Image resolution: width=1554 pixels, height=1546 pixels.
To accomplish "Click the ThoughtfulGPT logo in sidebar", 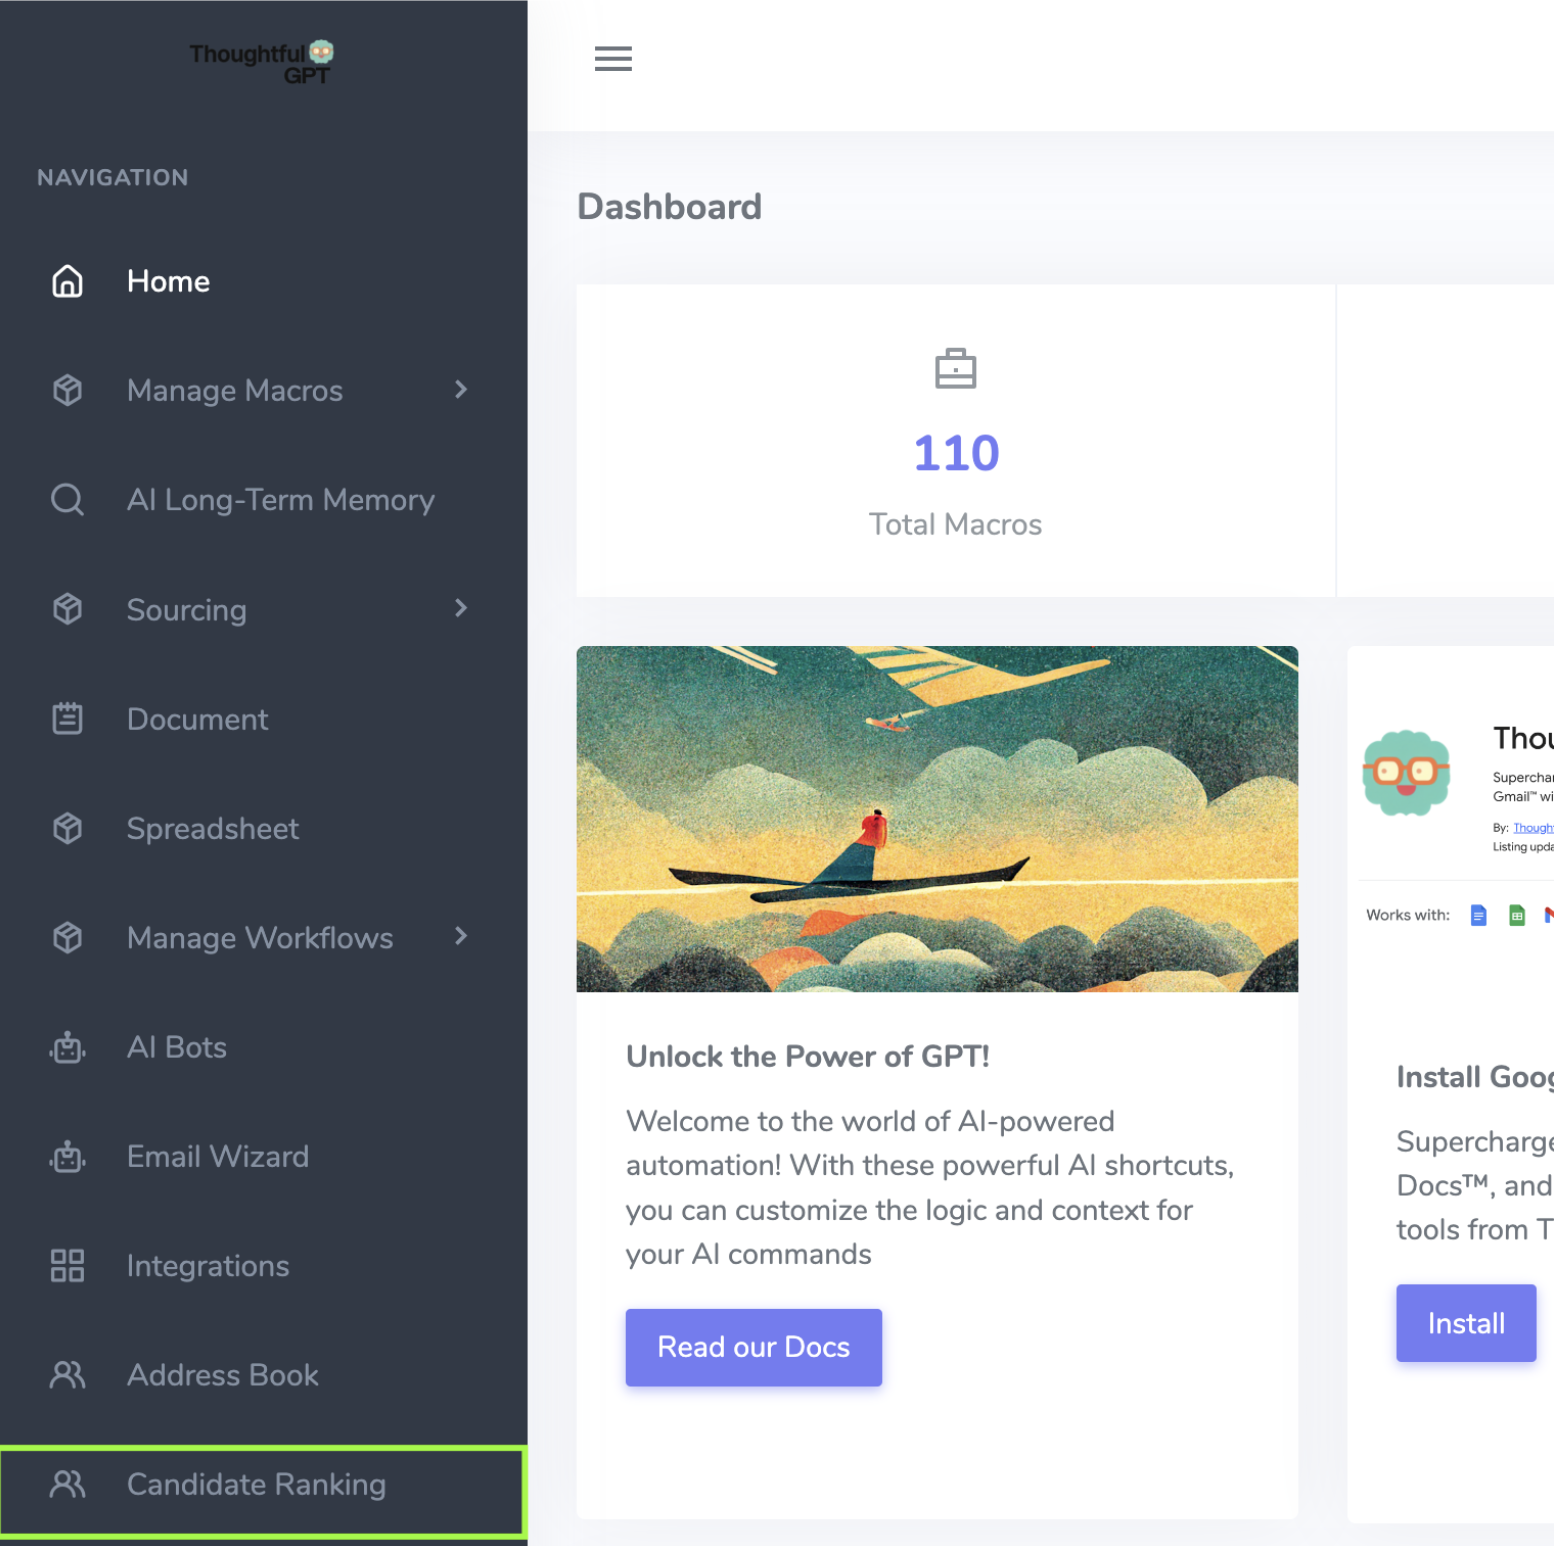I will (x=262, y=63).
